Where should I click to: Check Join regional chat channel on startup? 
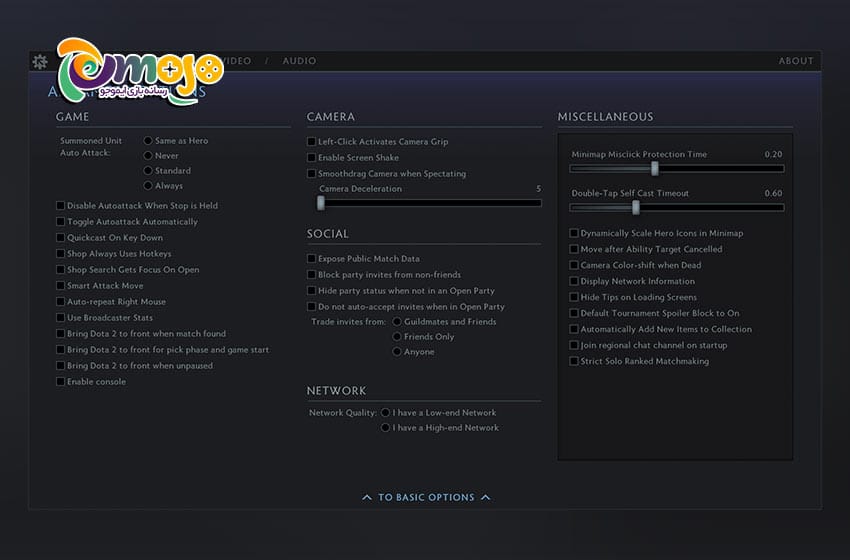tap(574, 345)
